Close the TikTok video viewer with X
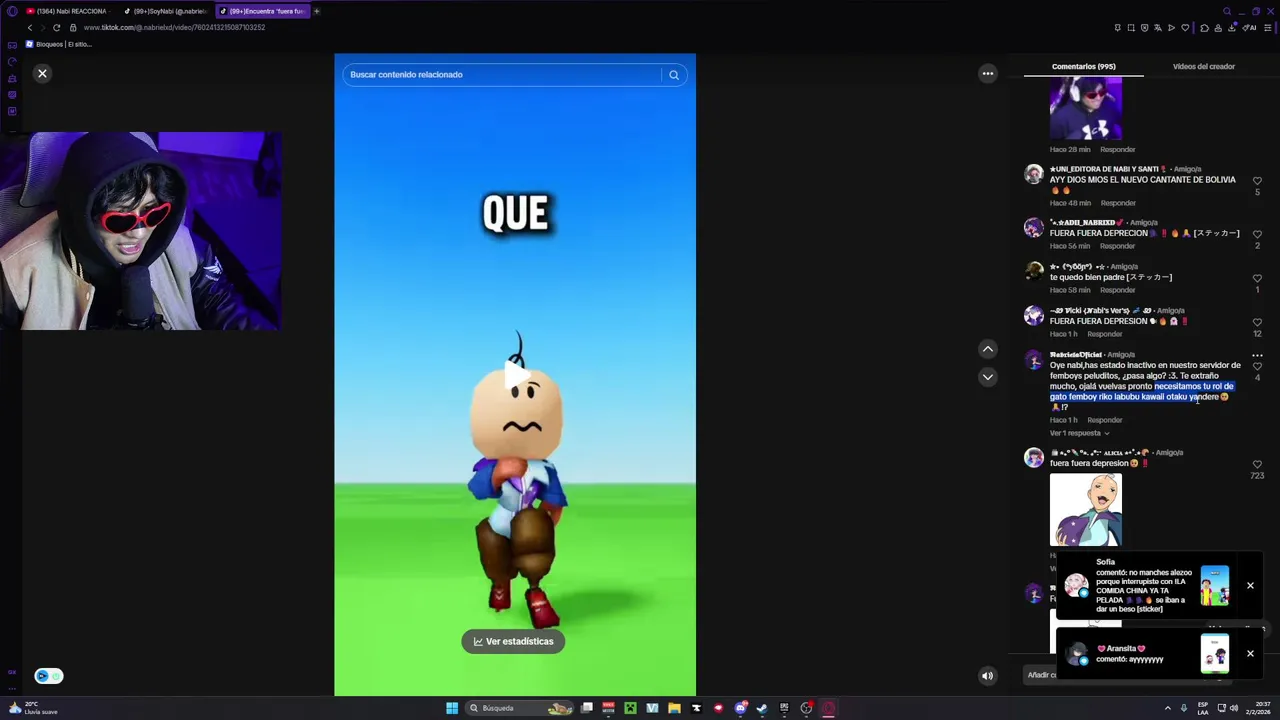Viewport: 1280px width, 720px height. (42, 73)
